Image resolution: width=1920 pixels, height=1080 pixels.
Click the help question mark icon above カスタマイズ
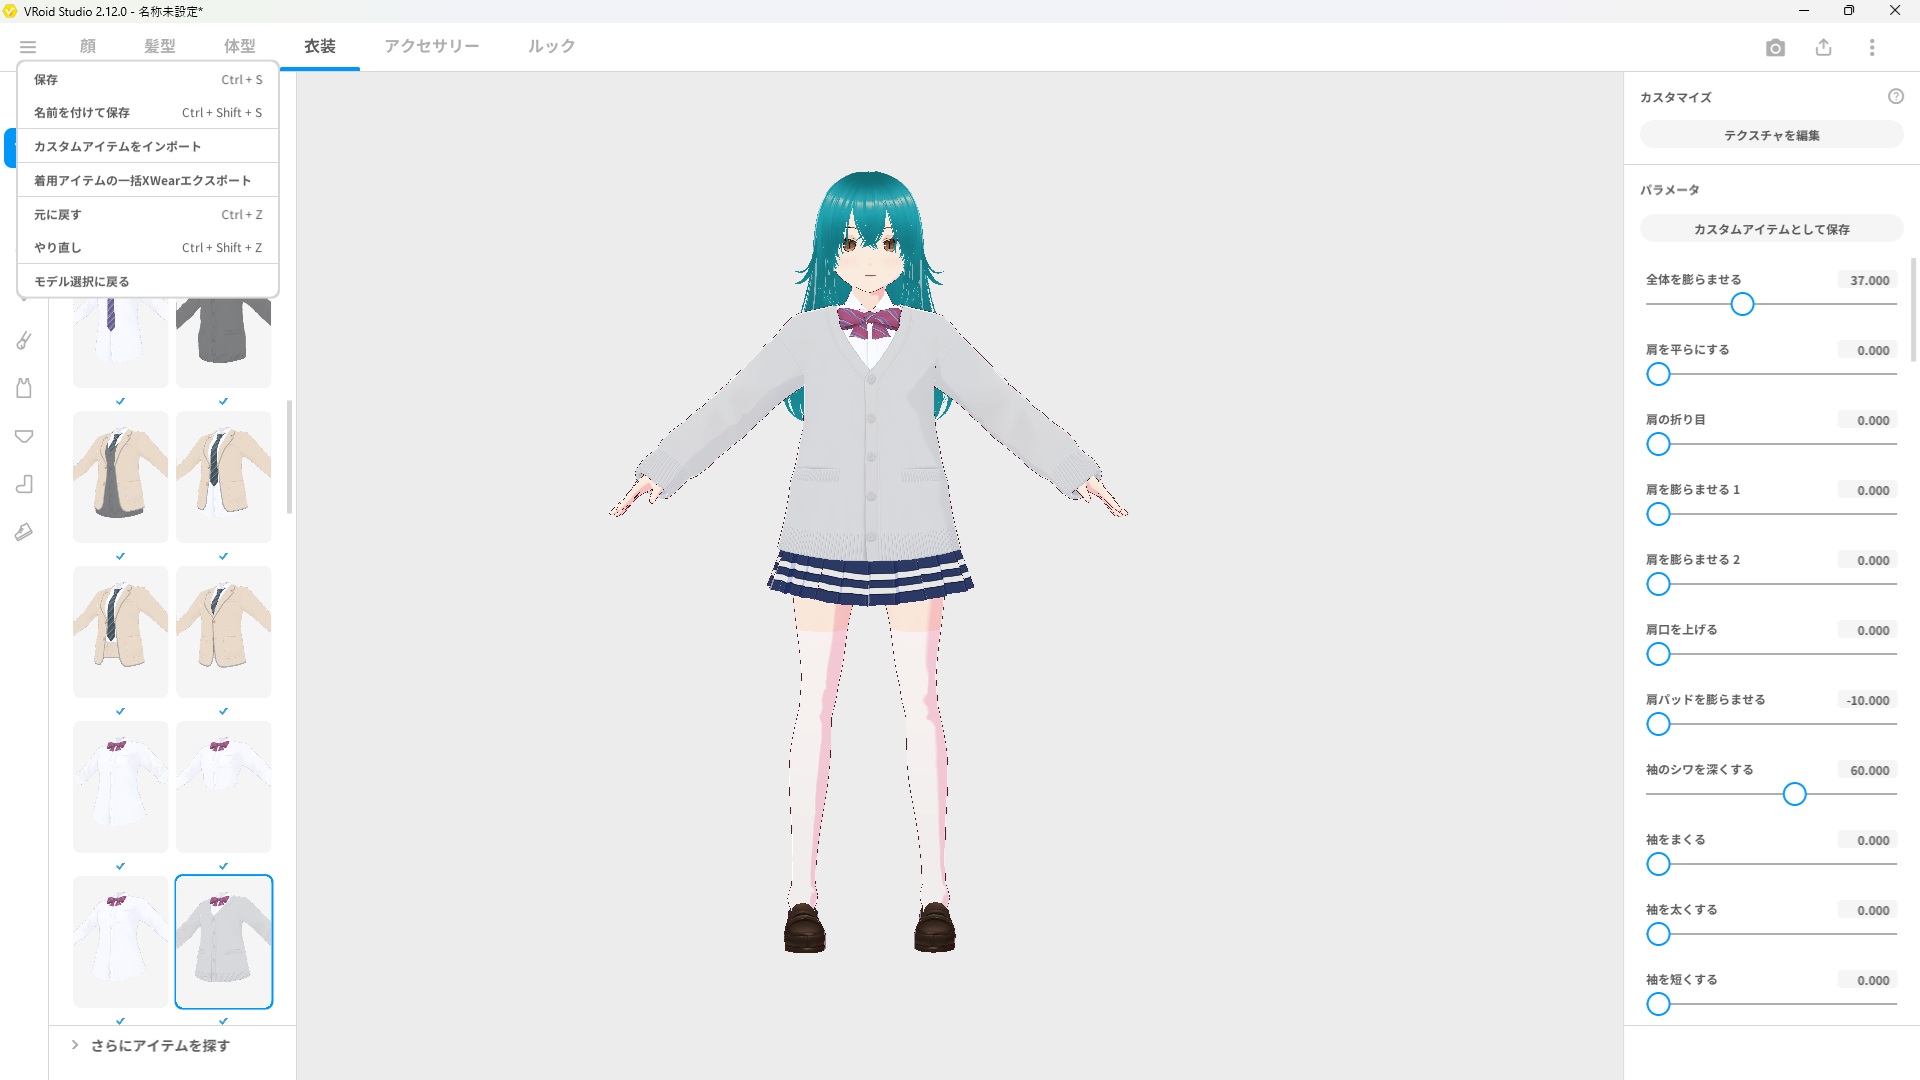coord(1898,96)
